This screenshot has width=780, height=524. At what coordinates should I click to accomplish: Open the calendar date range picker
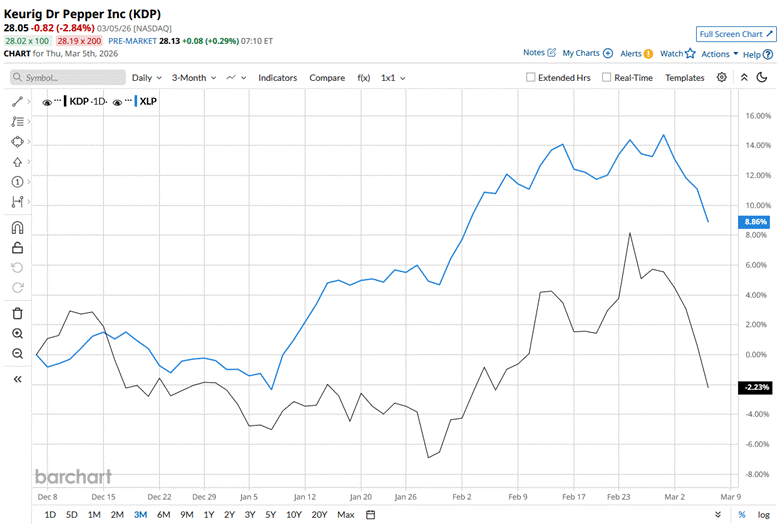coord(371,515)
